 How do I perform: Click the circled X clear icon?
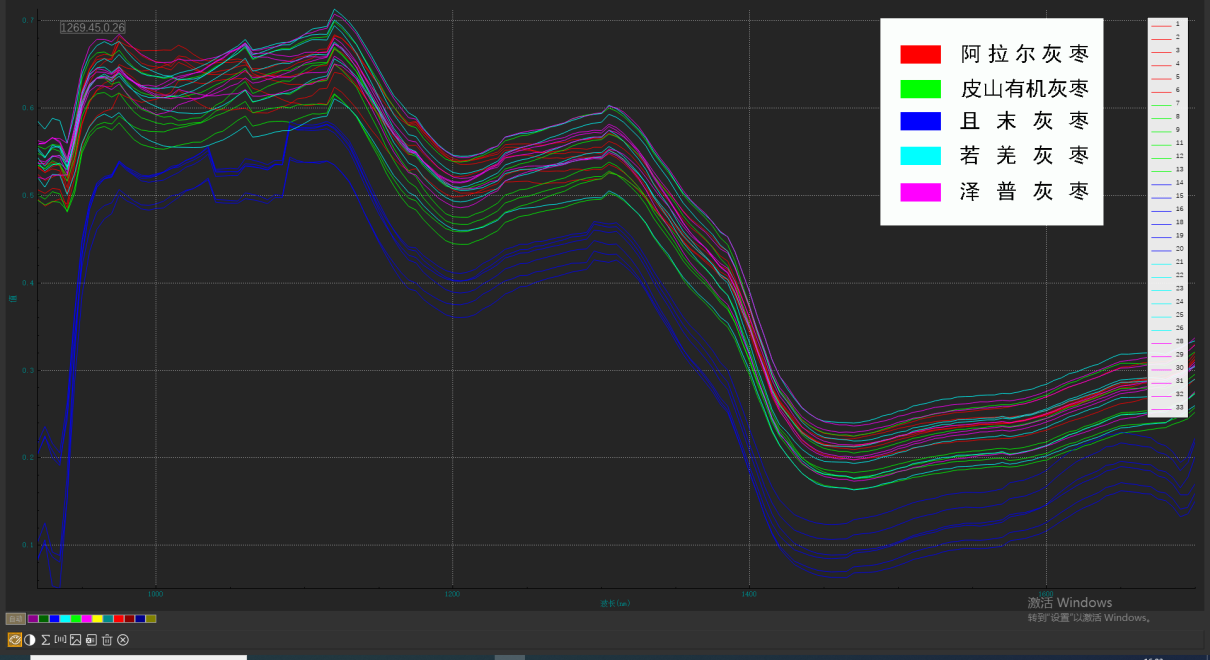[x=123, y=640]
